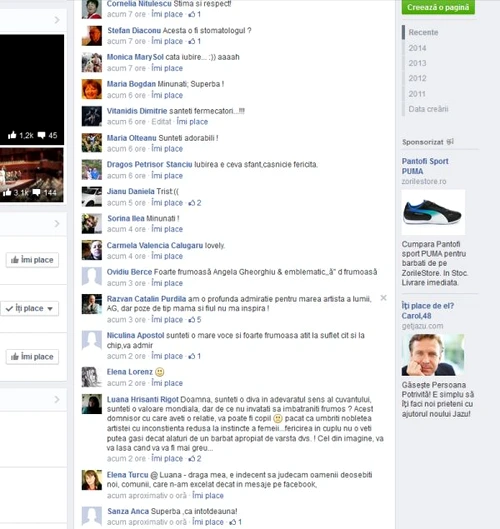Click Ovidiu Berce's blank avatar icon
The width and height of the screenshot is (500, 529).
[x=92, y=277]
